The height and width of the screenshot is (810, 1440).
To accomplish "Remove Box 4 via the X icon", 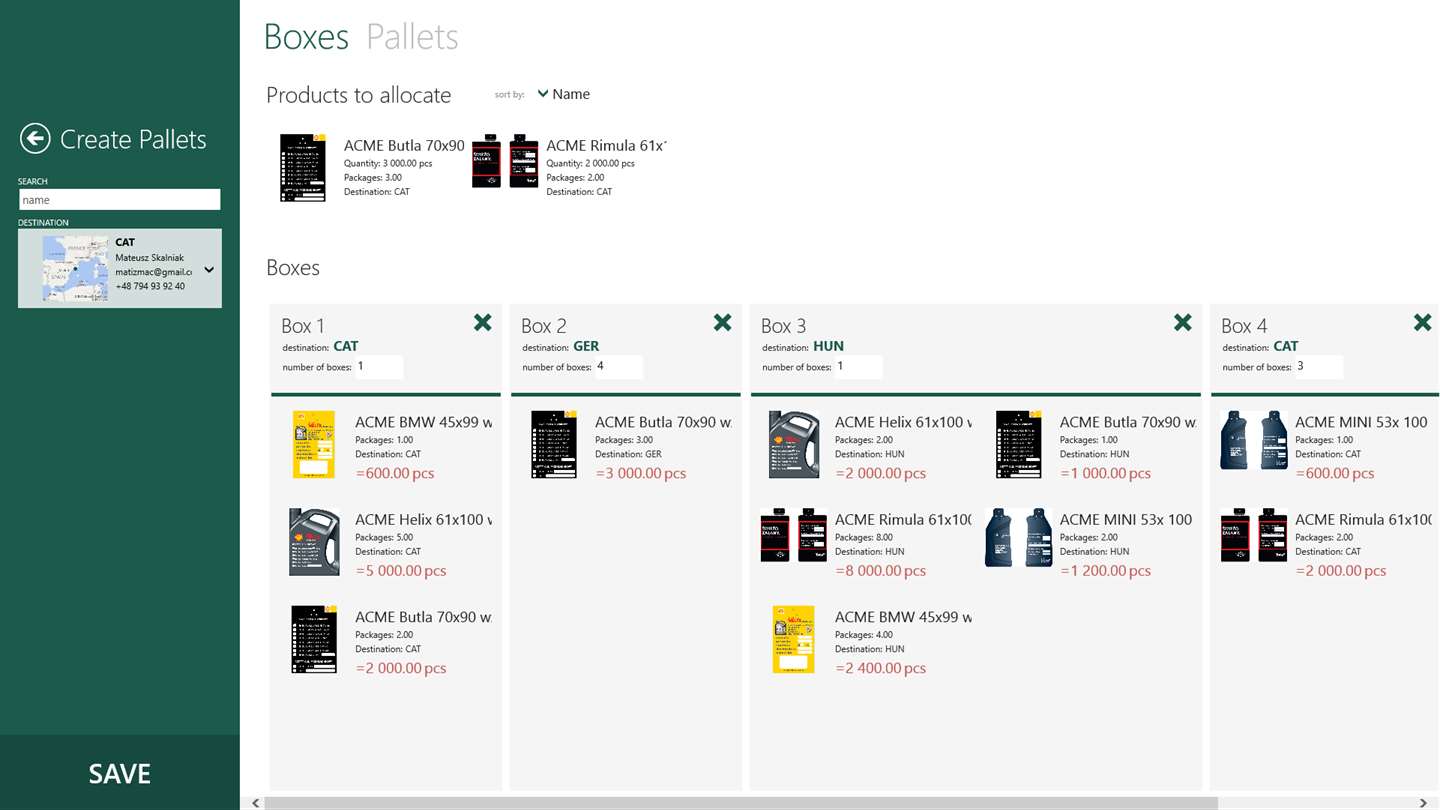I will (1422, 322).
